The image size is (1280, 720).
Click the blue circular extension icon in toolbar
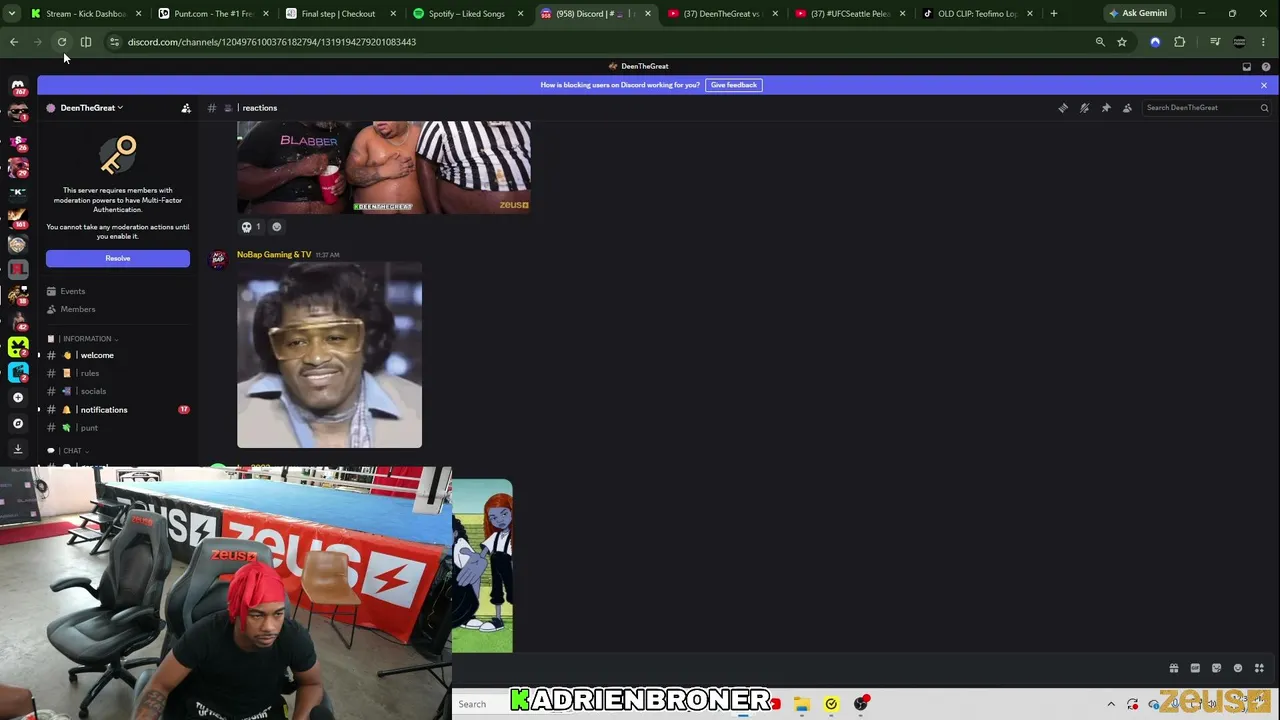pos(1155,42)
